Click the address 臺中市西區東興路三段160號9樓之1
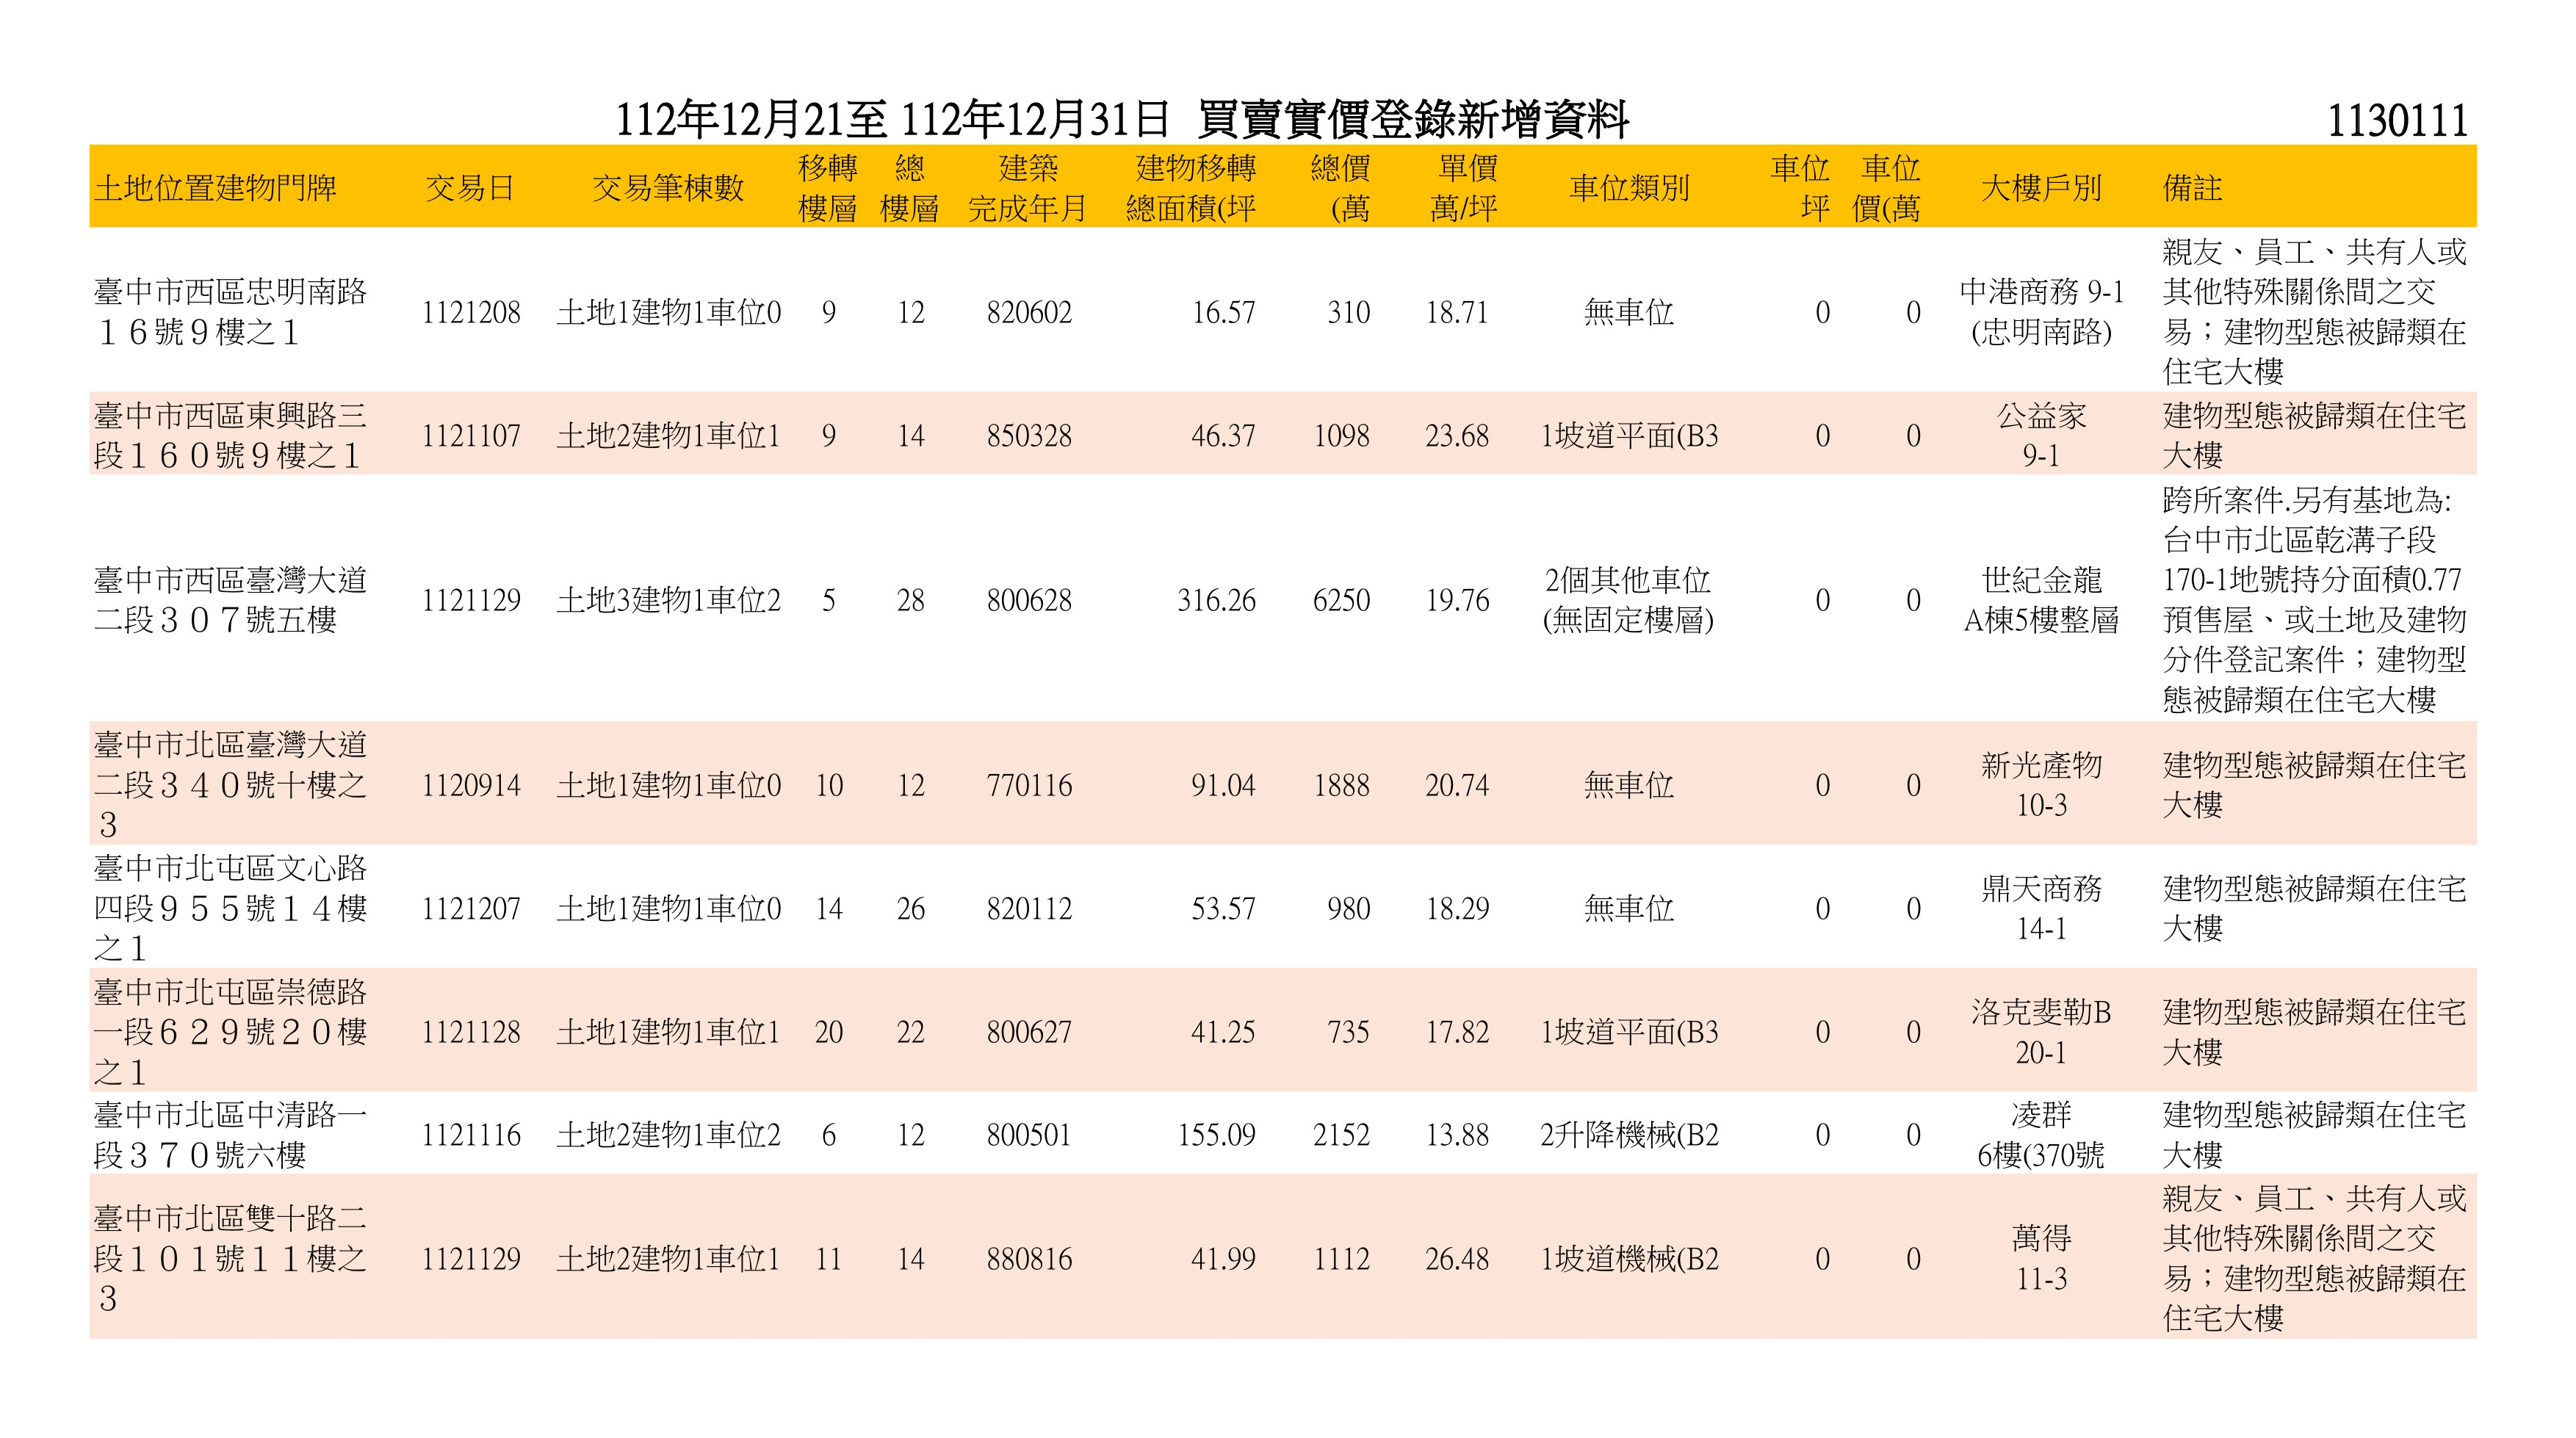Viewport: 2576px width, 1438px height. point(230,436)
